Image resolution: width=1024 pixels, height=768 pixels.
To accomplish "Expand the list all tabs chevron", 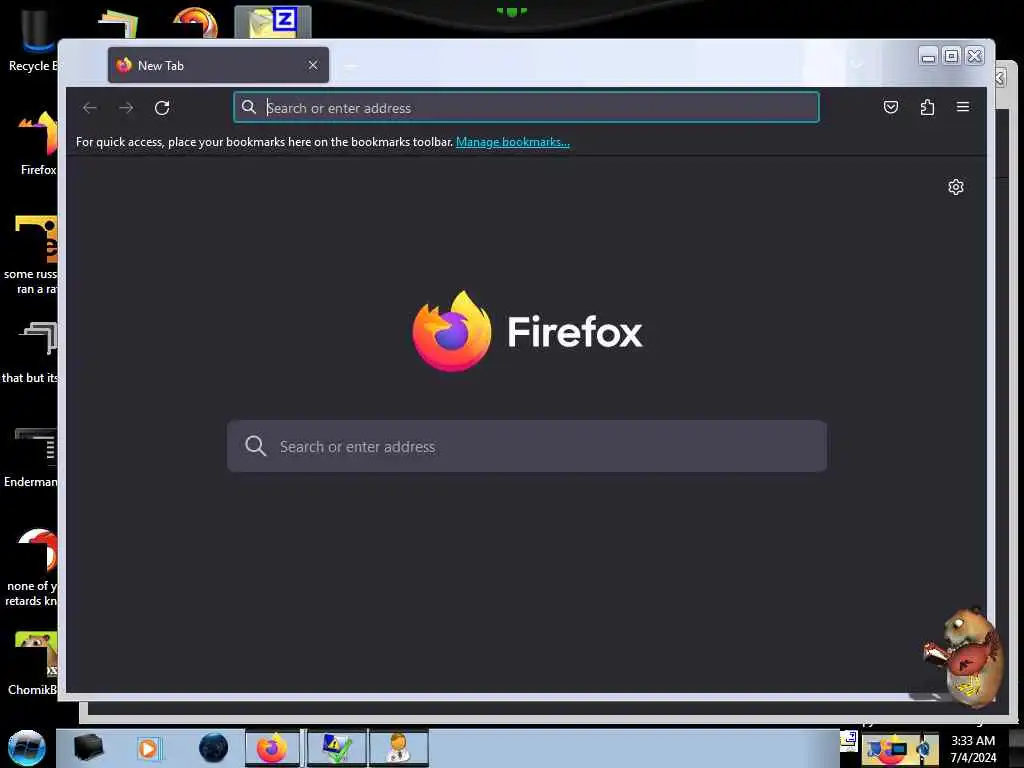I will tap(857, 65).
